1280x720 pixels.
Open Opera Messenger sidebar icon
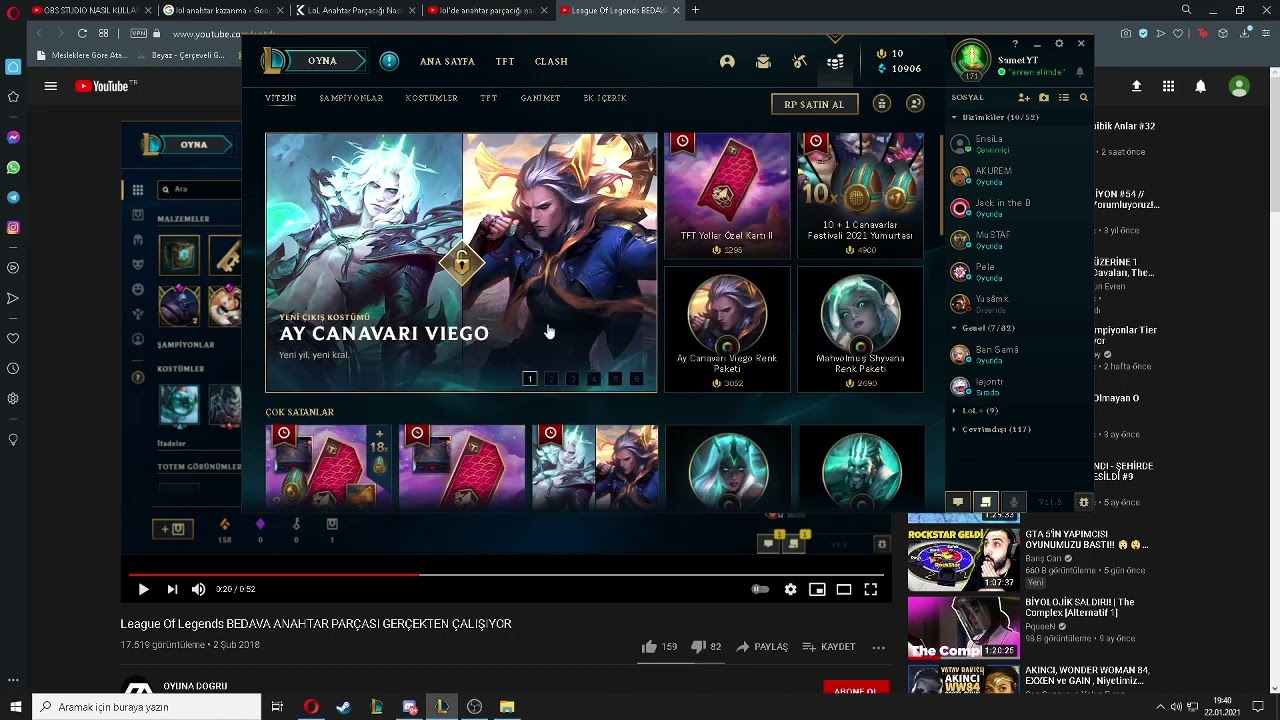[x=13, y=137]
